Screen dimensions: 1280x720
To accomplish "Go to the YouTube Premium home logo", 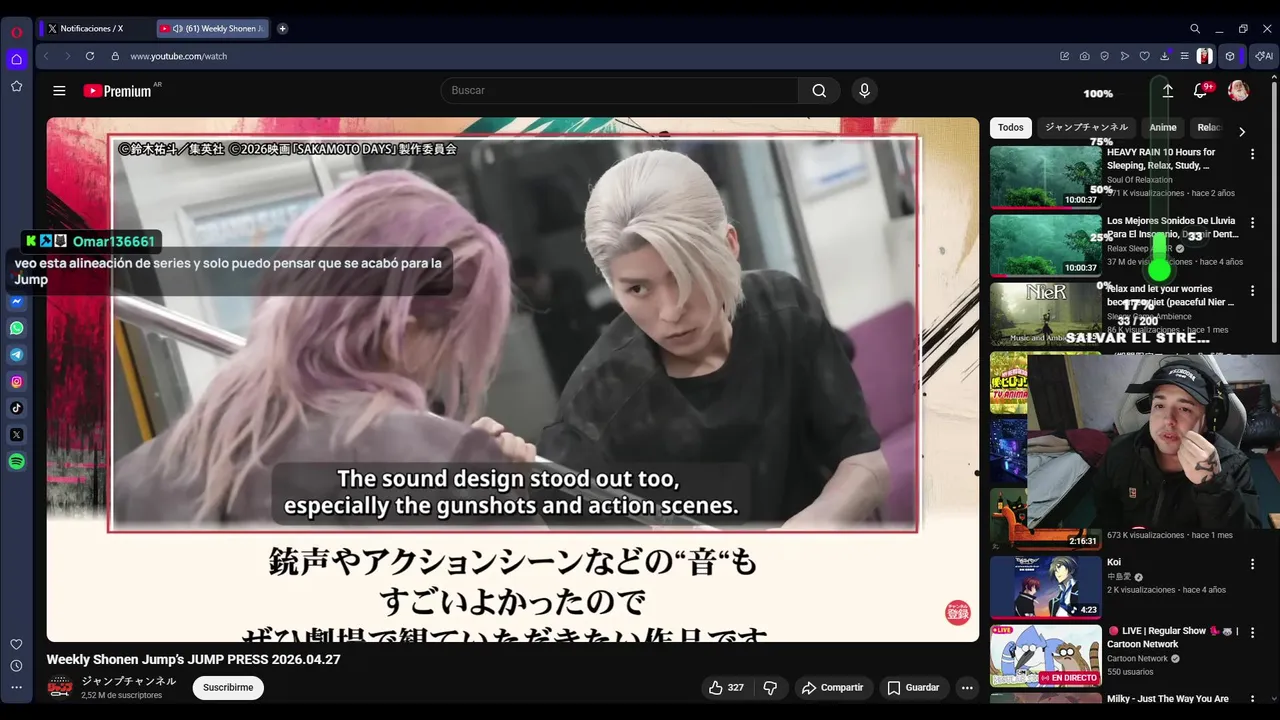I will (x=117, y=91).
